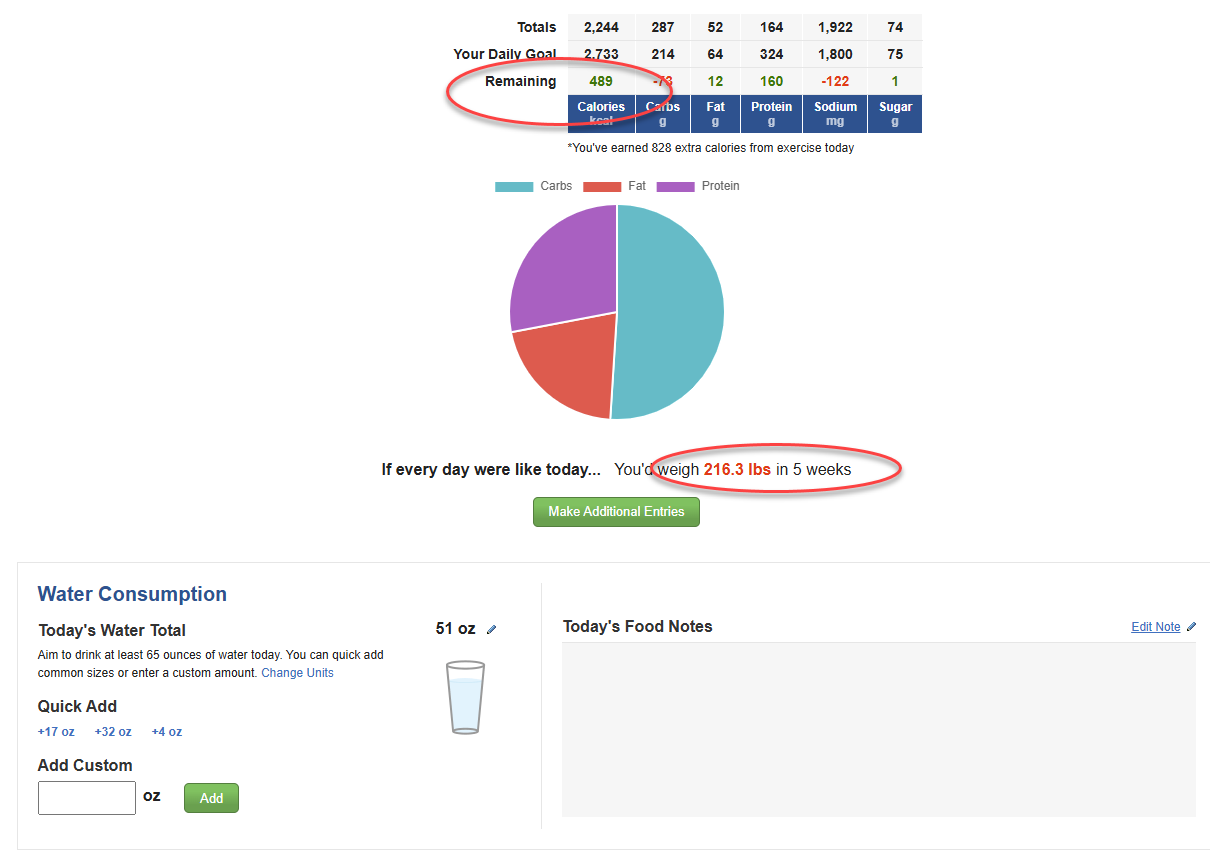Click the 51 oz water total
This screenshot has height=854, width=1210.
coord(455,629)
